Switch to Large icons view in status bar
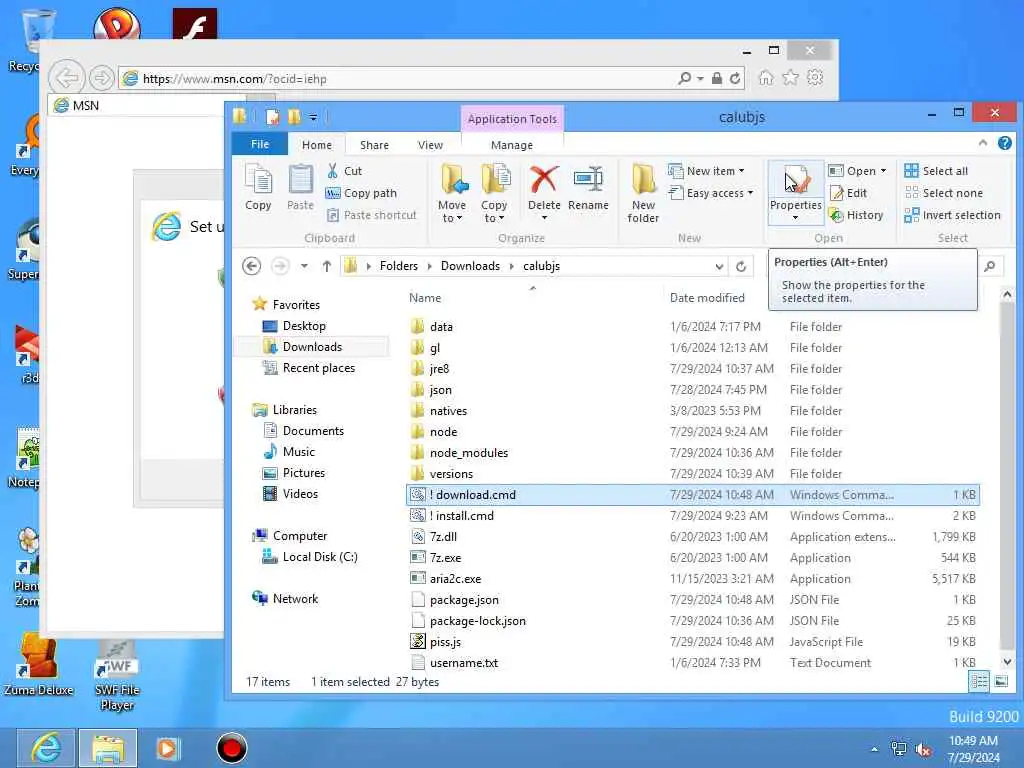1024x768 pixels. click(1000, 682)
